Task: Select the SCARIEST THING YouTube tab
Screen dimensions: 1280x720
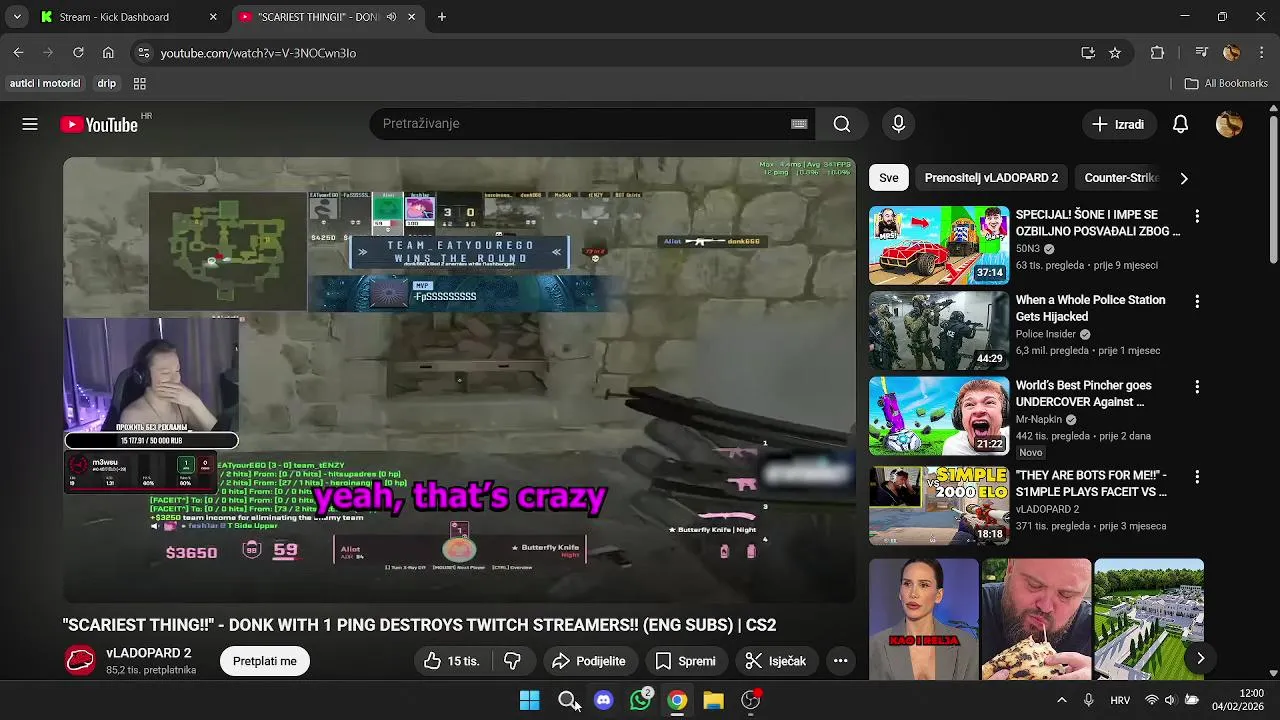Action: 329,17
